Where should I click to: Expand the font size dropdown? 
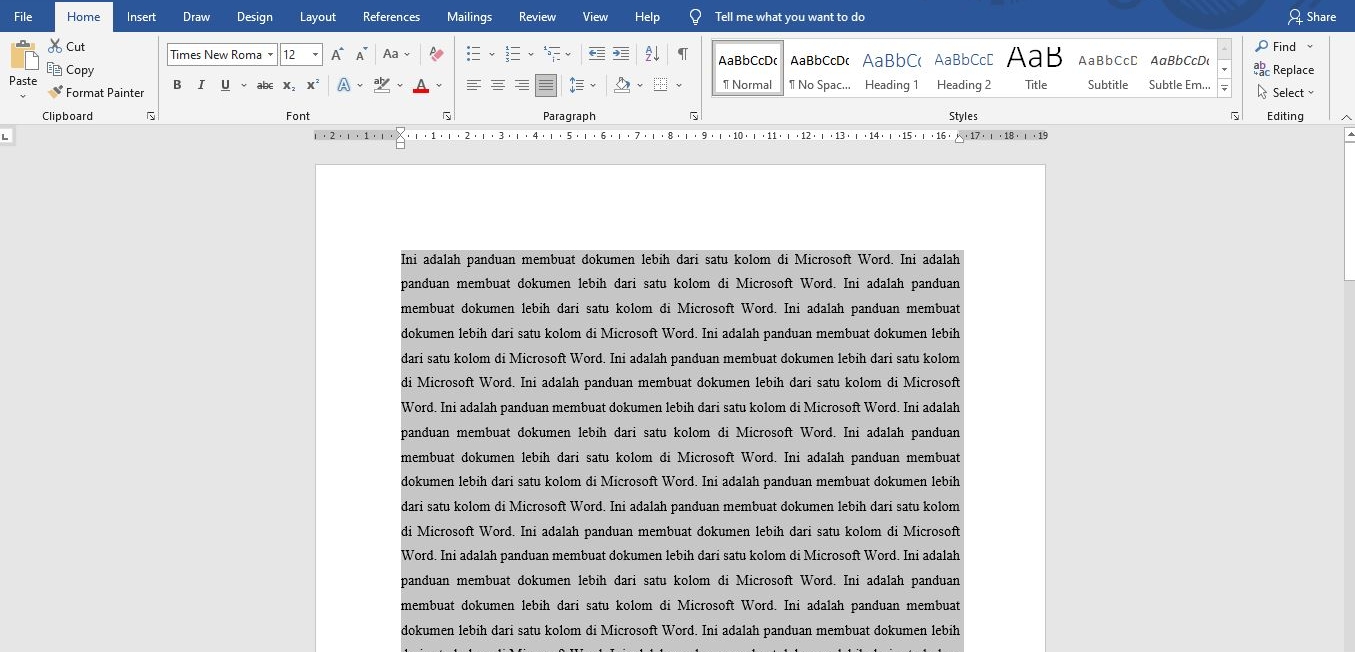click(316, 54)
